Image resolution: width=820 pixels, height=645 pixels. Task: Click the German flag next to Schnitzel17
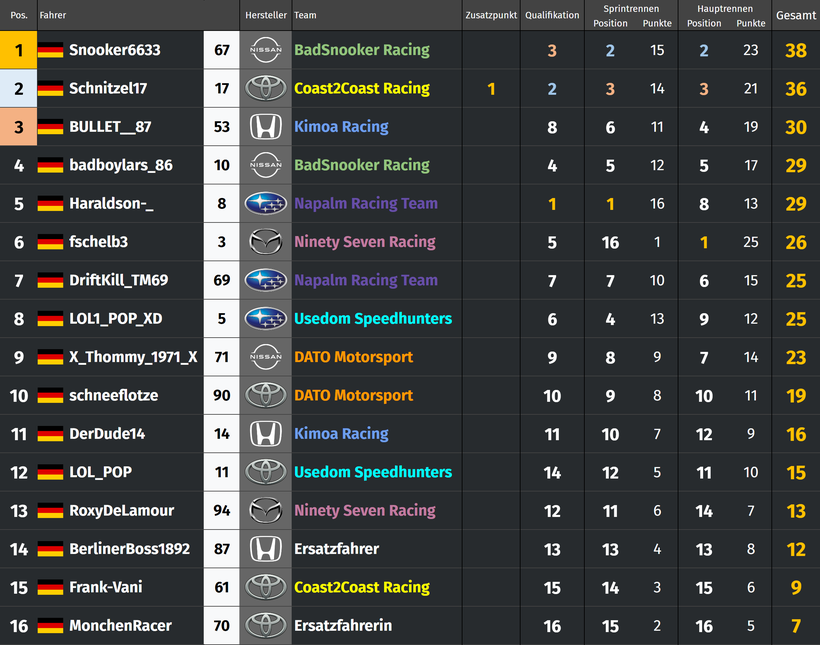click(x=51, y=88)
